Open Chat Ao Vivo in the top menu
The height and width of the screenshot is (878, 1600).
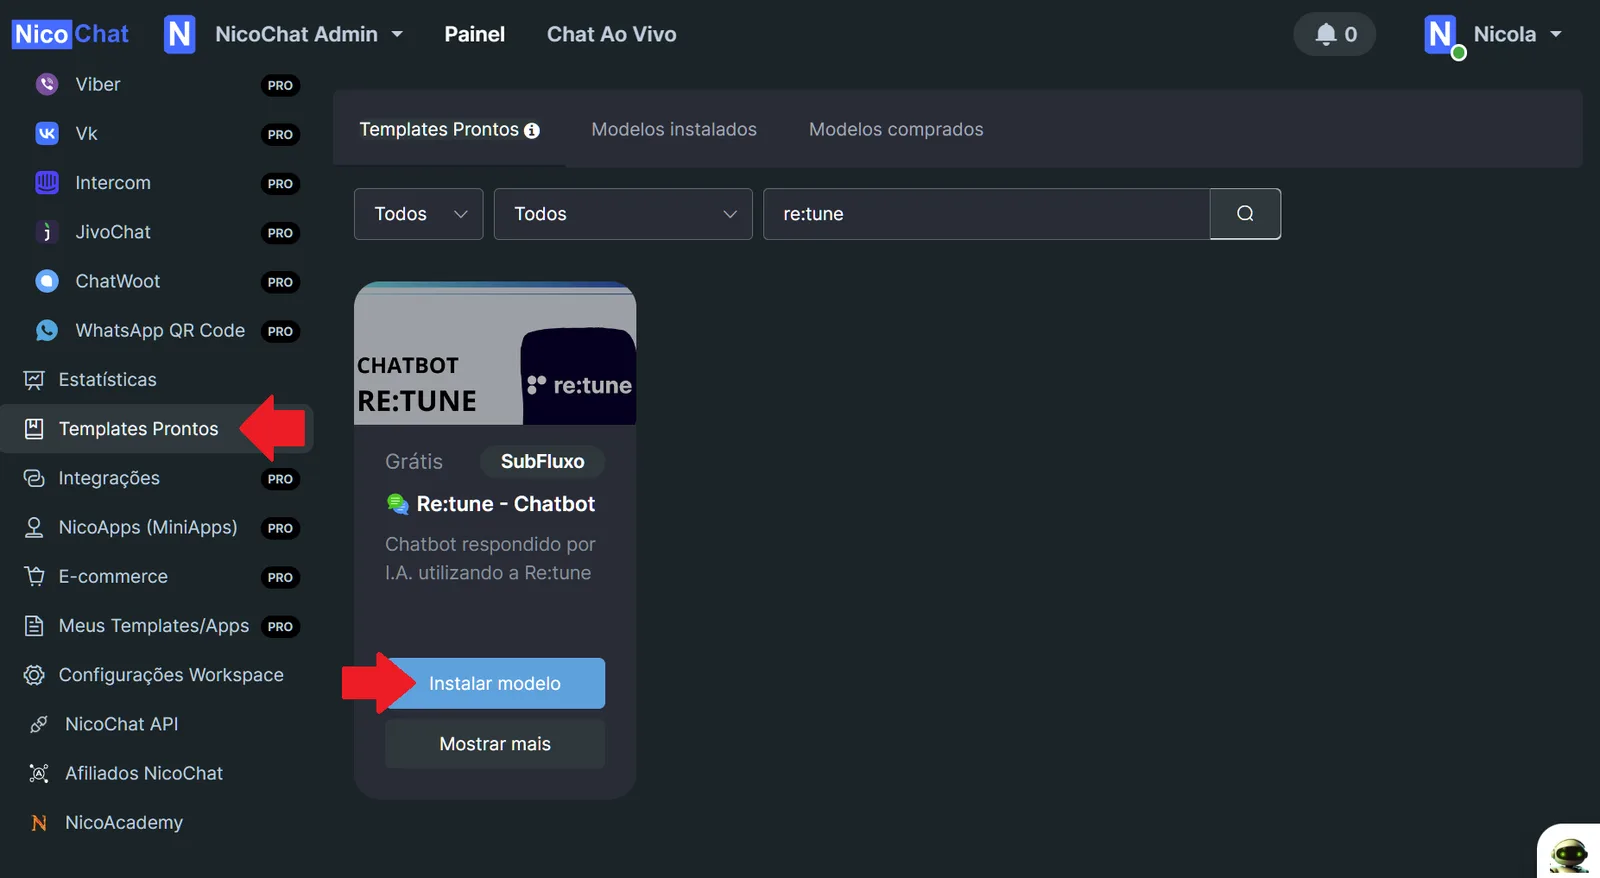pyautogui.click(x=612, y=34)
